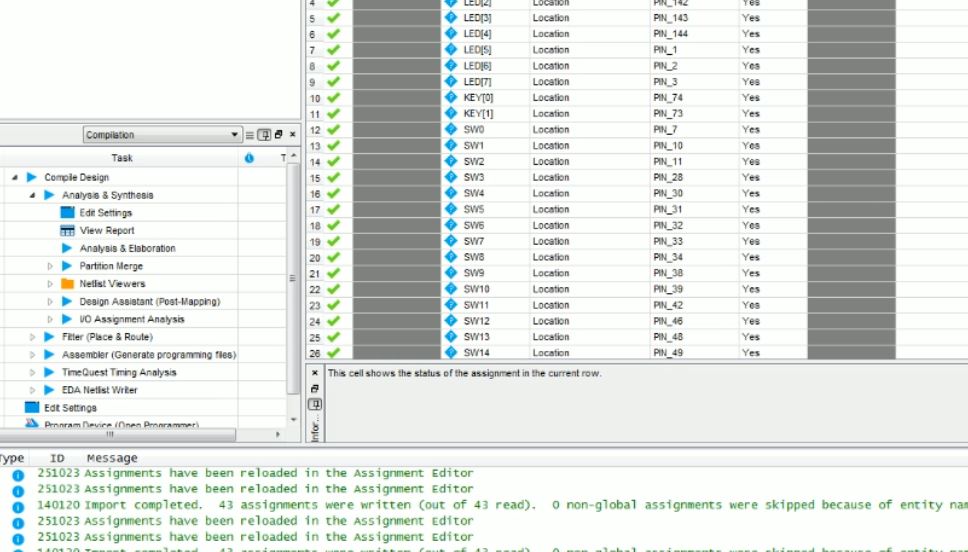This screenshot has width=968, height=552.
Task: Click the Netlist Viewers folder icon
Action: coord(67,284)
